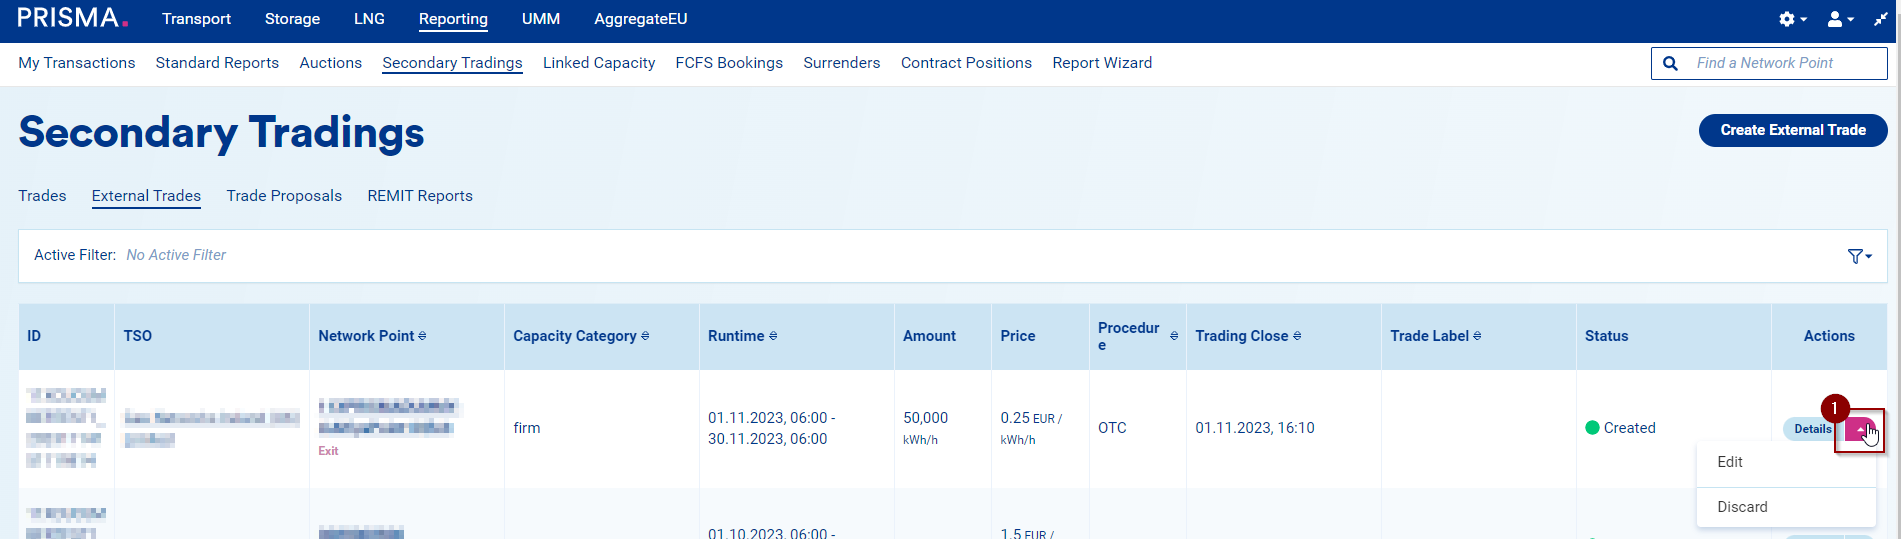
Task: Switch to the Trade Proposals tab
Action: coord(284,196)
